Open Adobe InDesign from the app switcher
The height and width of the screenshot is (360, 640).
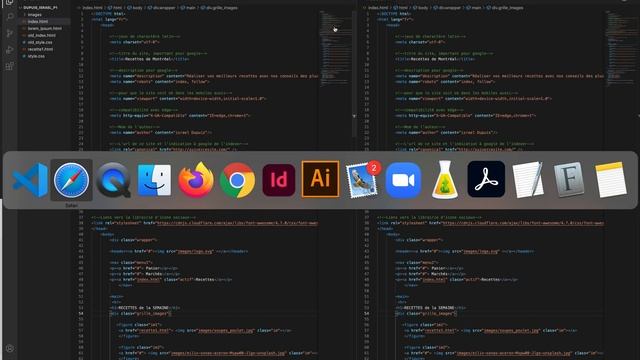pyautogui.click(x=279, y=180)
